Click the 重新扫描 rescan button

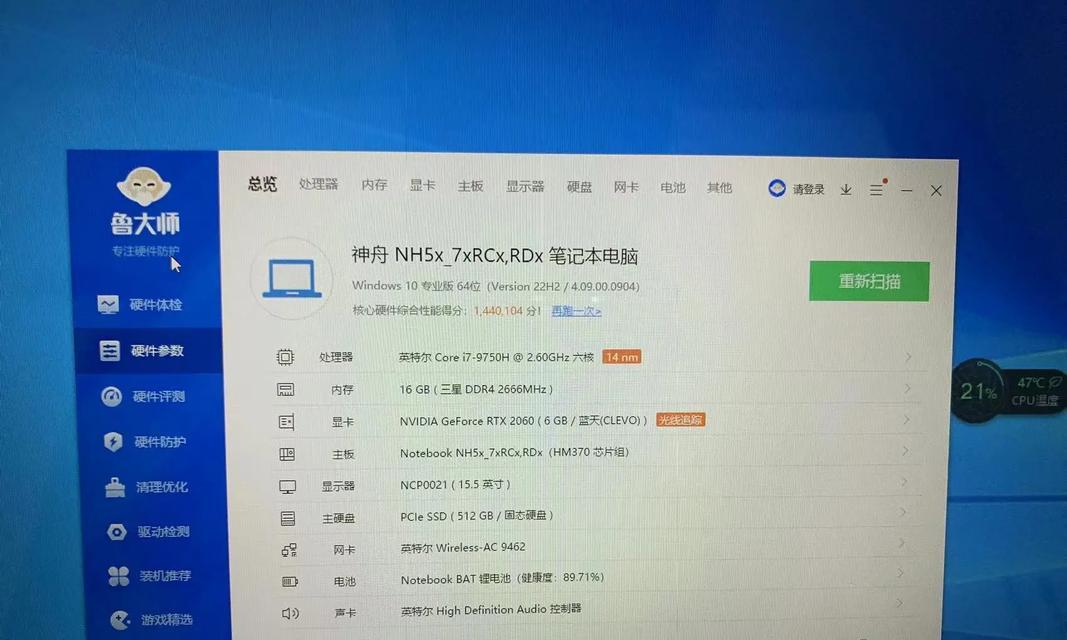pos(869,281)
